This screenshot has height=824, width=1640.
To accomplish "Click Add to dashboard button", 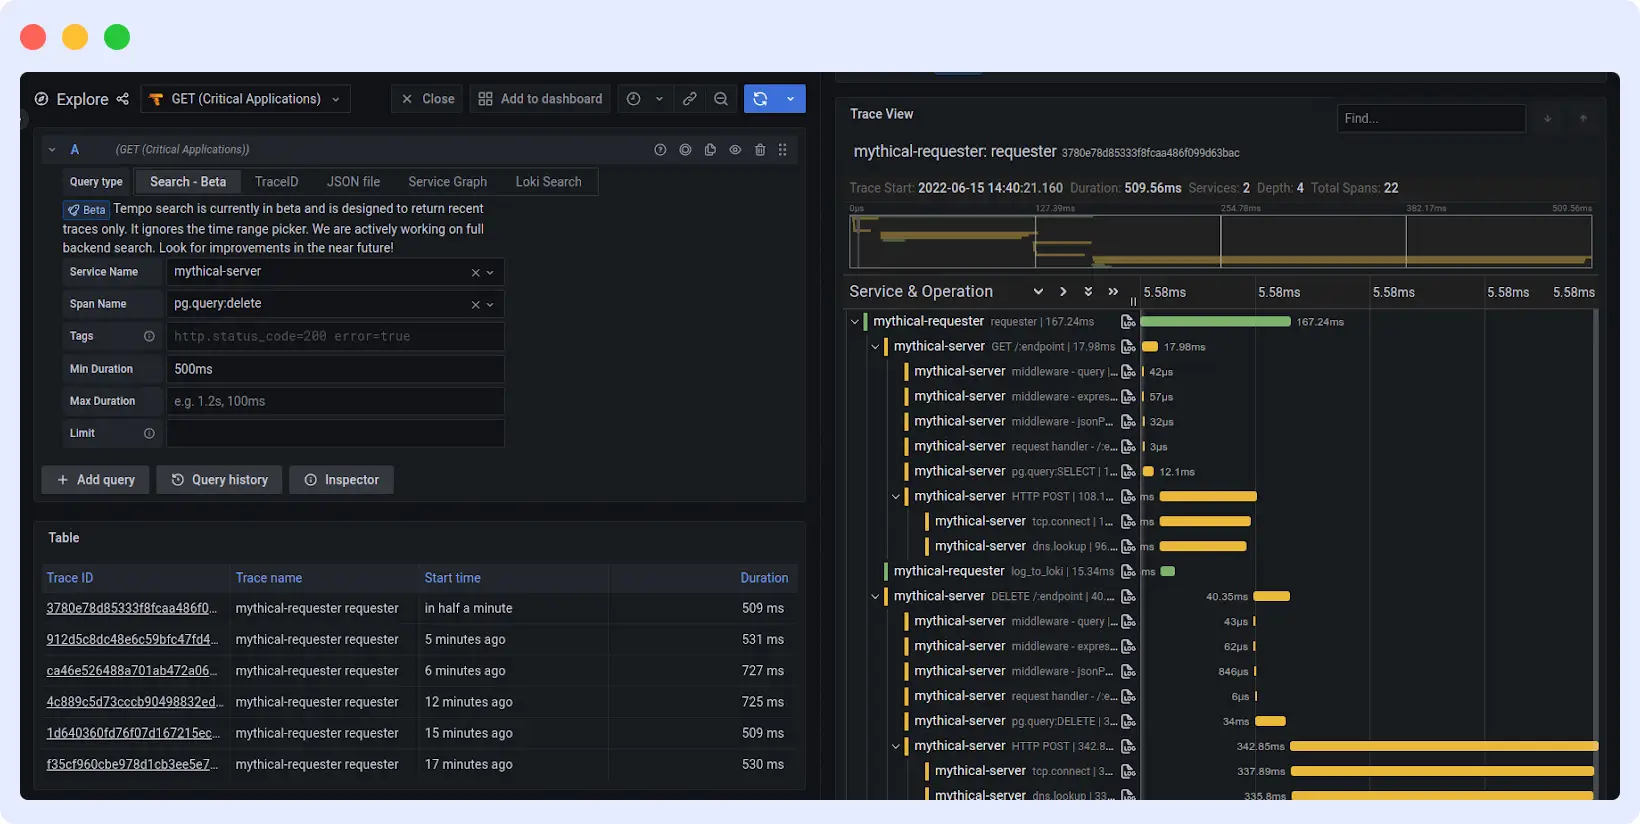I will point(540,99).
